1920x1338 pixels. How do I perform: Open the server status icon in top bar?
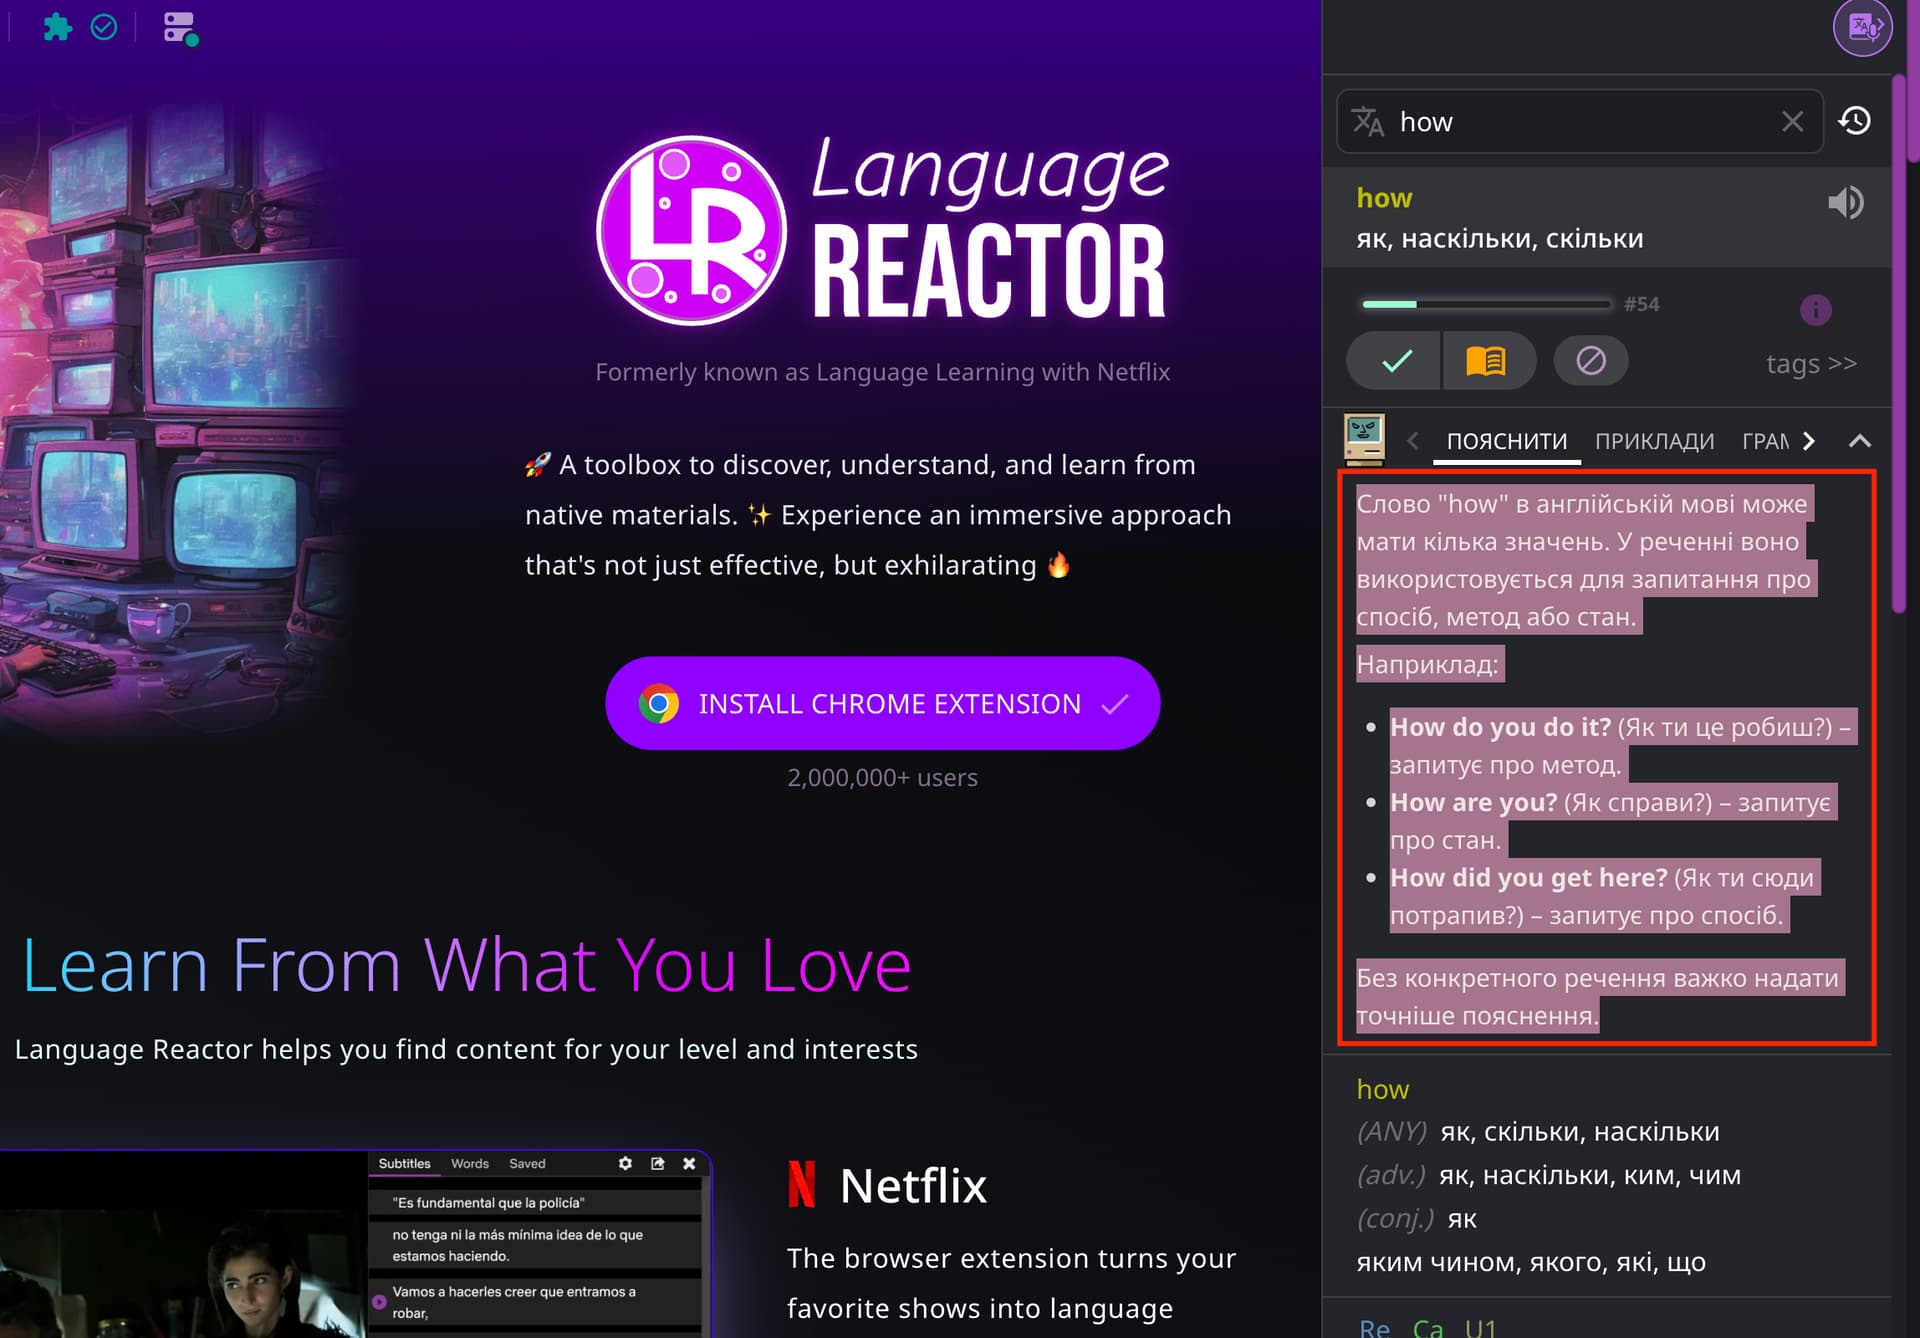point(180,28)
